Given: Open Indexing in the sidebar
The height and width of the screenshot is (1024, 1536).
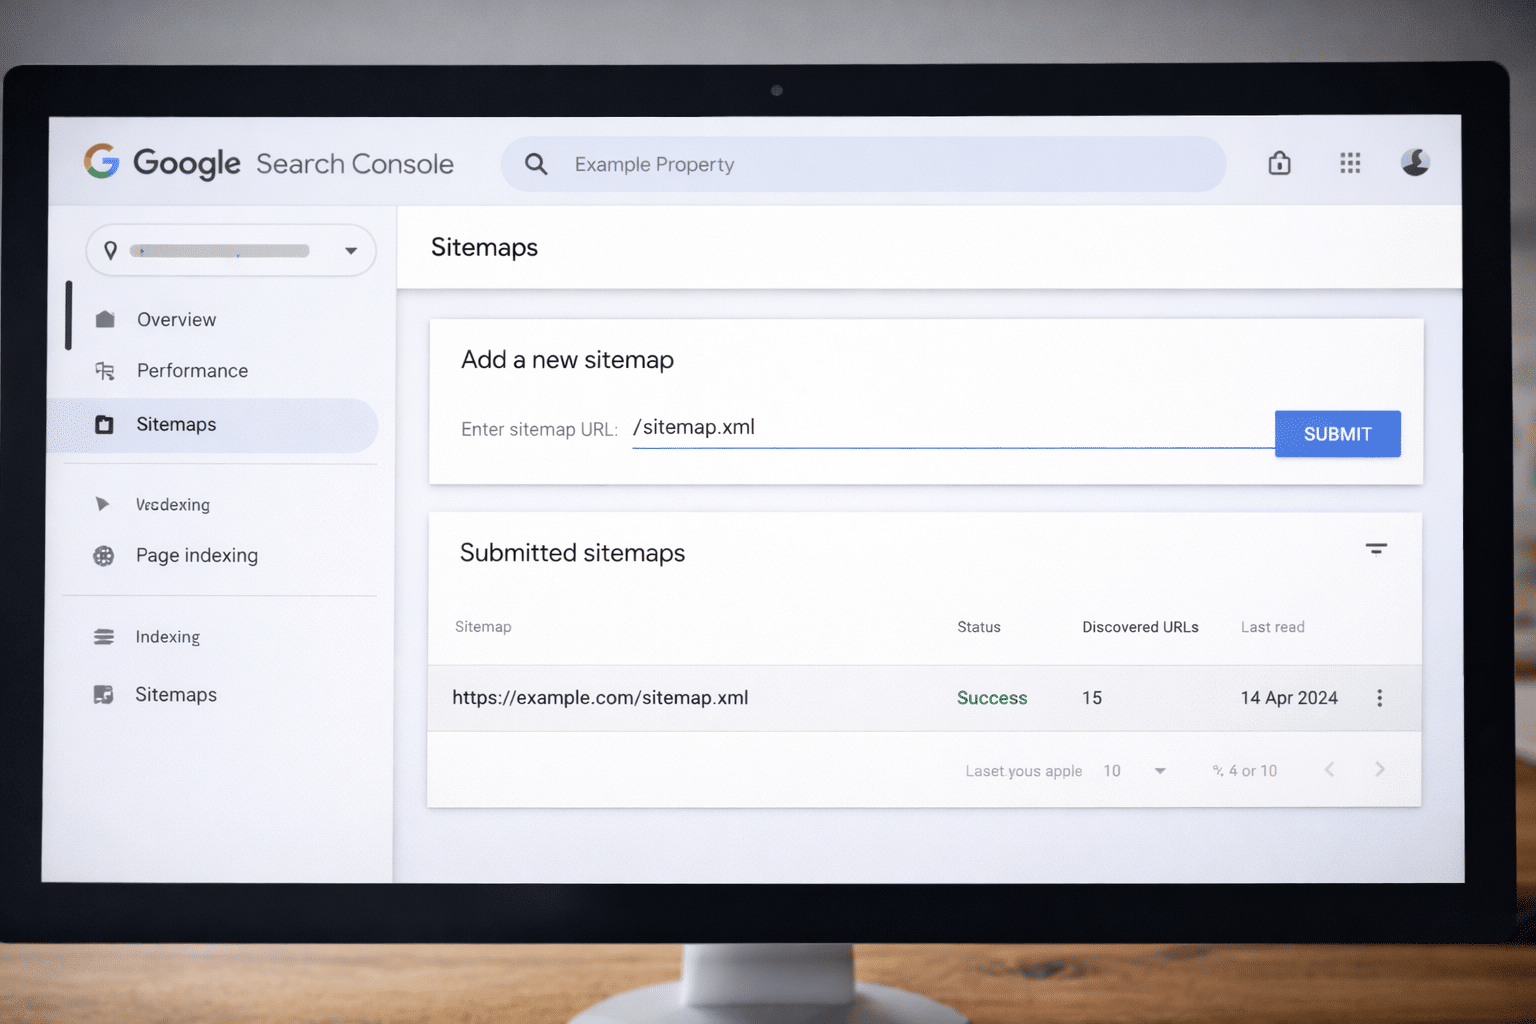Looking at the screenshot, I should coord(167,637).
